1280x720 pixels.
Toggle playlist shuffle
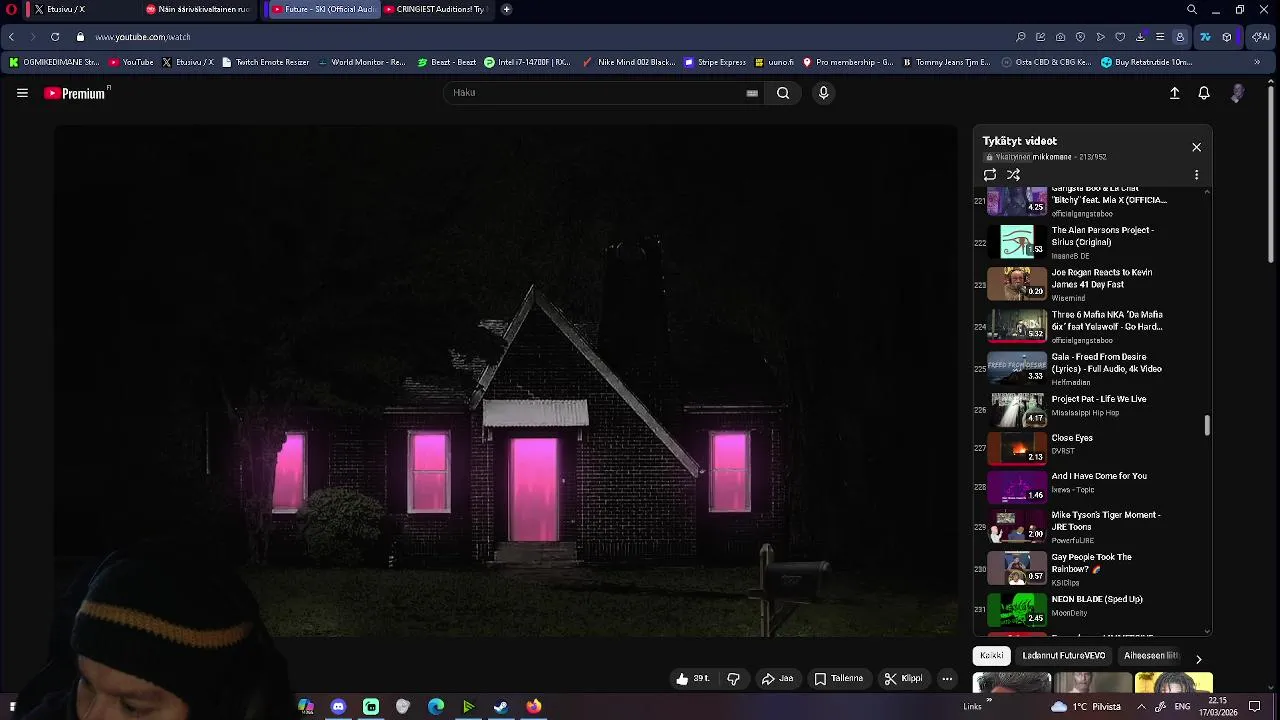(x=1013, y=175)
